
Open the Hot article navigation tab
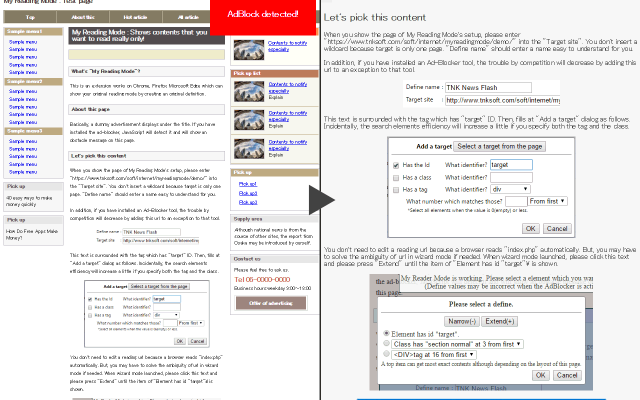click(x=136, y=17)
